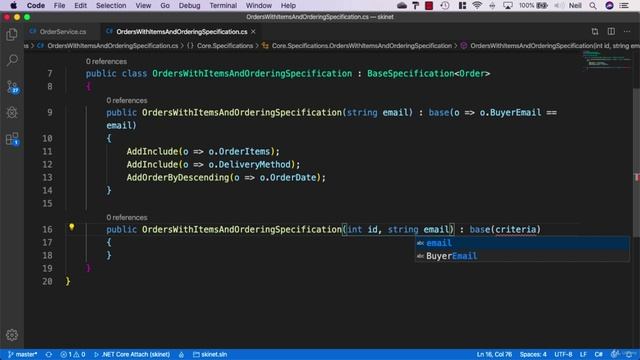Open the Debug view in activity bar
Viewport: 640px width, 360px height.
tap(12, 112)
